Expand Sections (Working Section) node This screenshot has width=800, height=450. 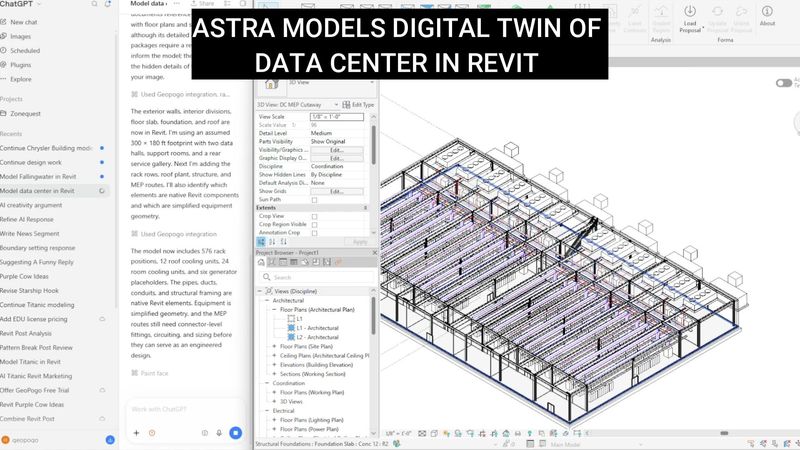point(274,374)
